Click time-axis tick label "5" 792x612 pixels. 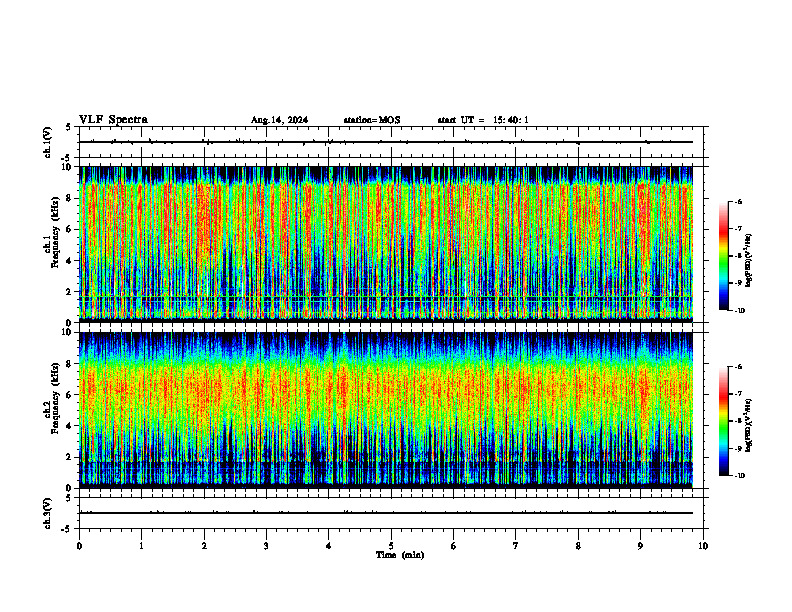tap(391, 546)
